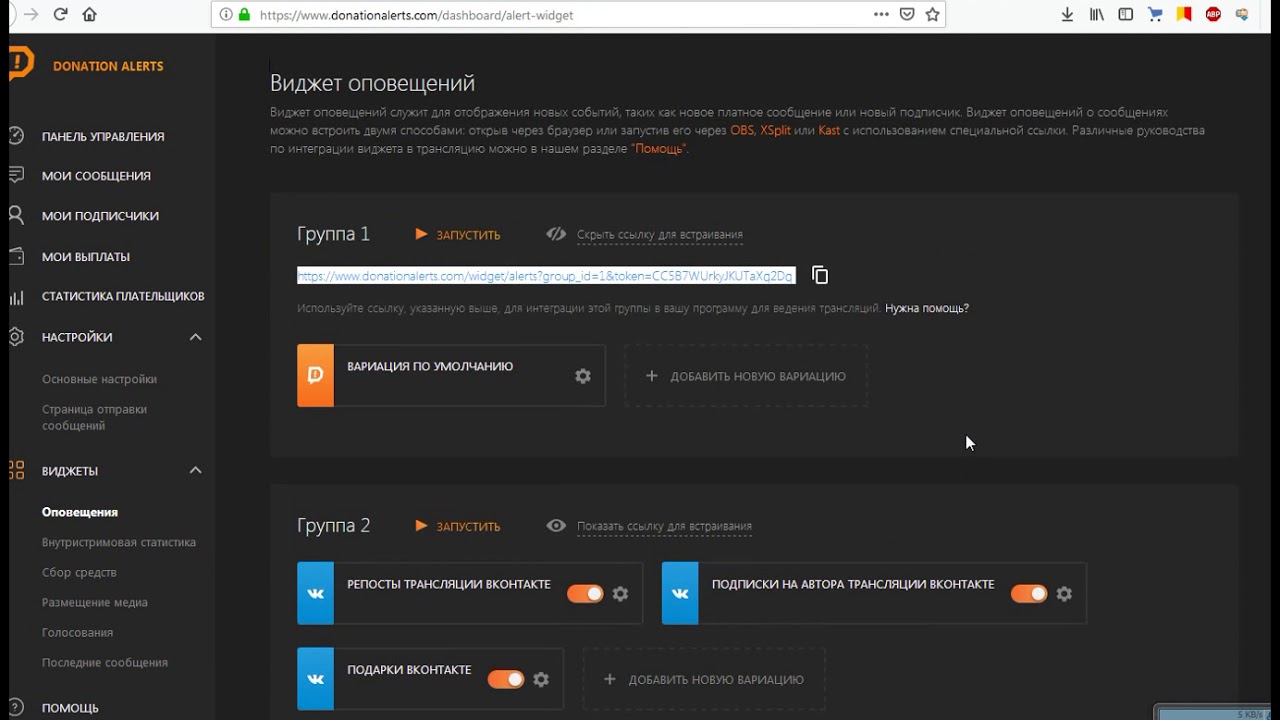
Task: Click the orange icon on default variation
Action: click(315, 376)
